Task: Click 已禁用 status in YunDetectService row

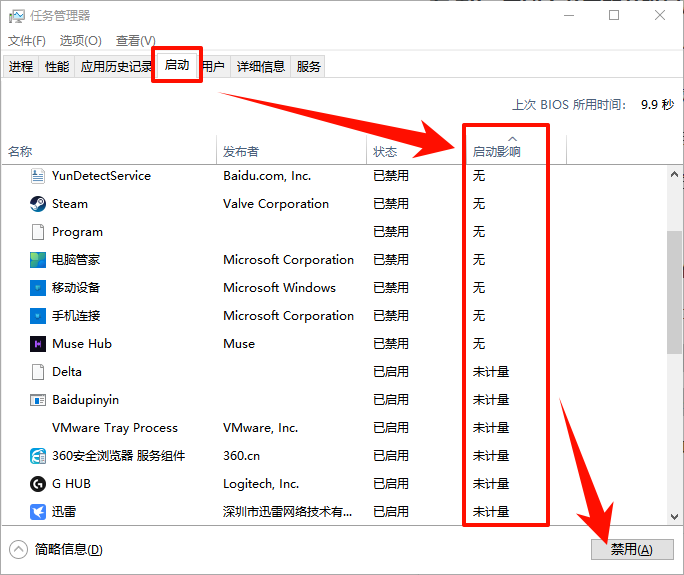Action: pos(391,176)
